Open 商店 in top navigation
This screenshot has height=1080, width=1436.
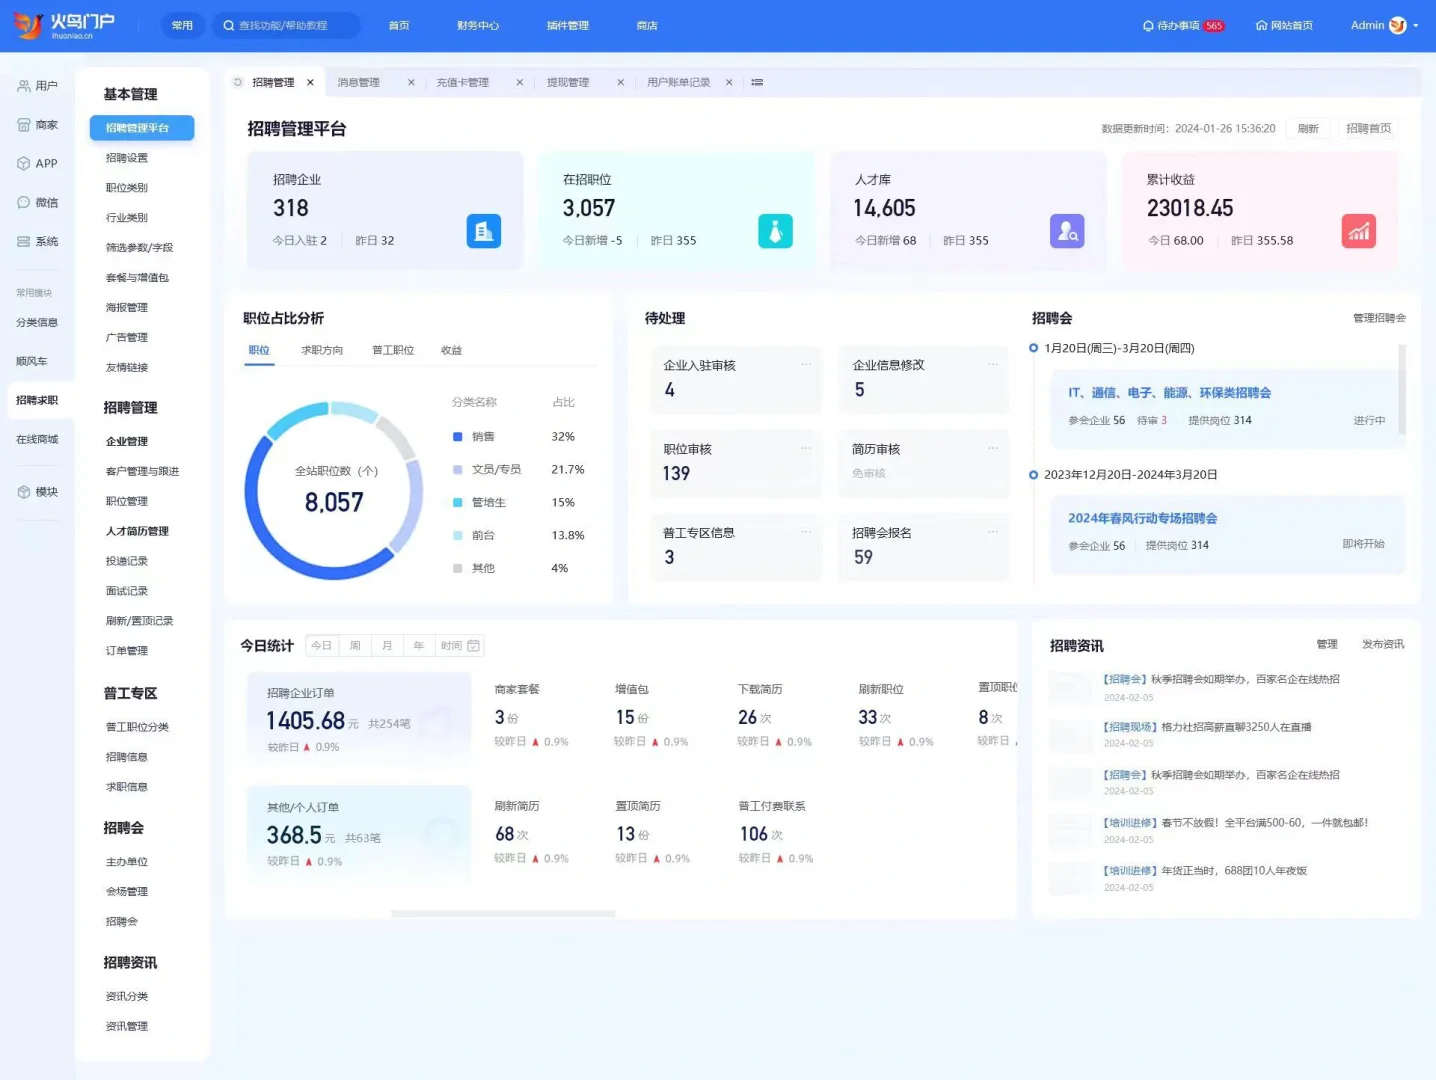click(x=647, y=26)
